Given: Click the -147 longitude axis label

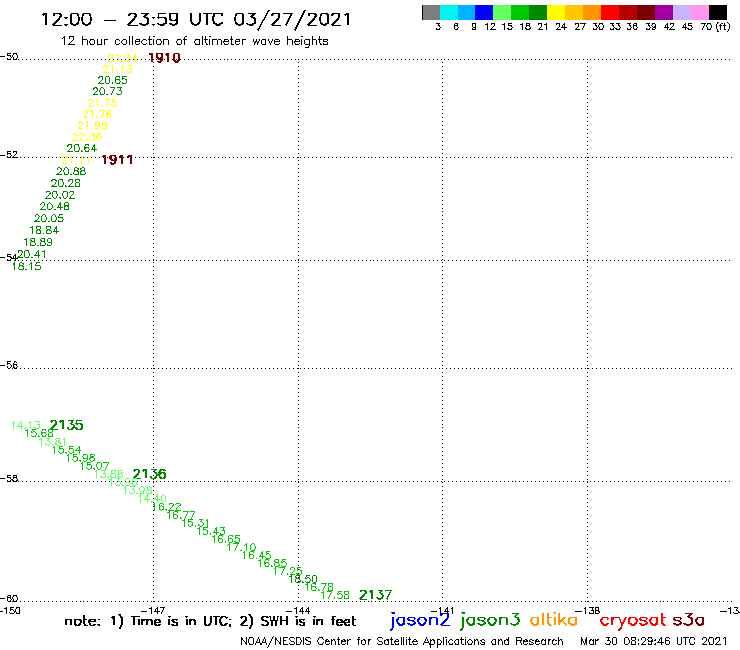Looking at the screenshot, I should 153,610.
